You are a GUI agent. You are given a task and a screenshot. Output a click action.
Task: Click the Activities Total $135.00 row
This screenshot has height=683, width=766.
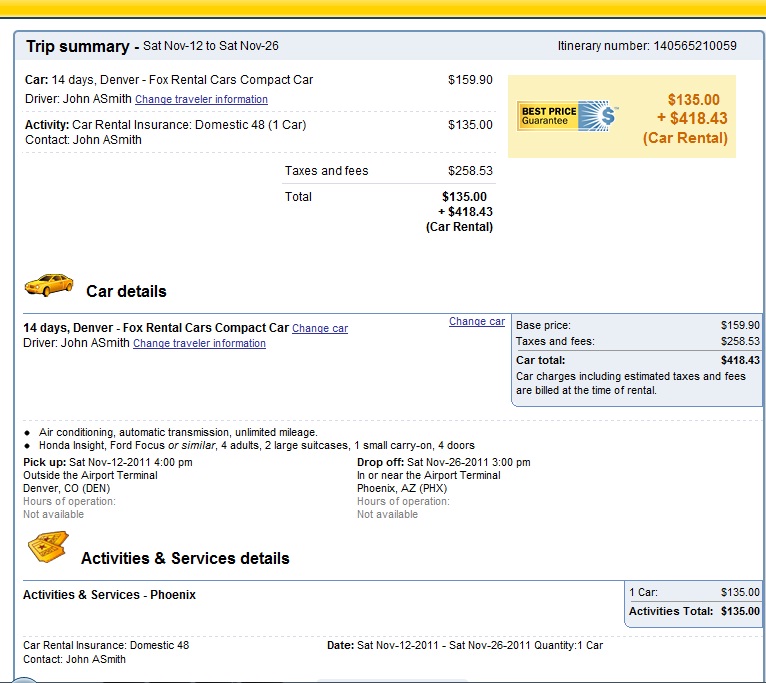[x=694, y=612]
